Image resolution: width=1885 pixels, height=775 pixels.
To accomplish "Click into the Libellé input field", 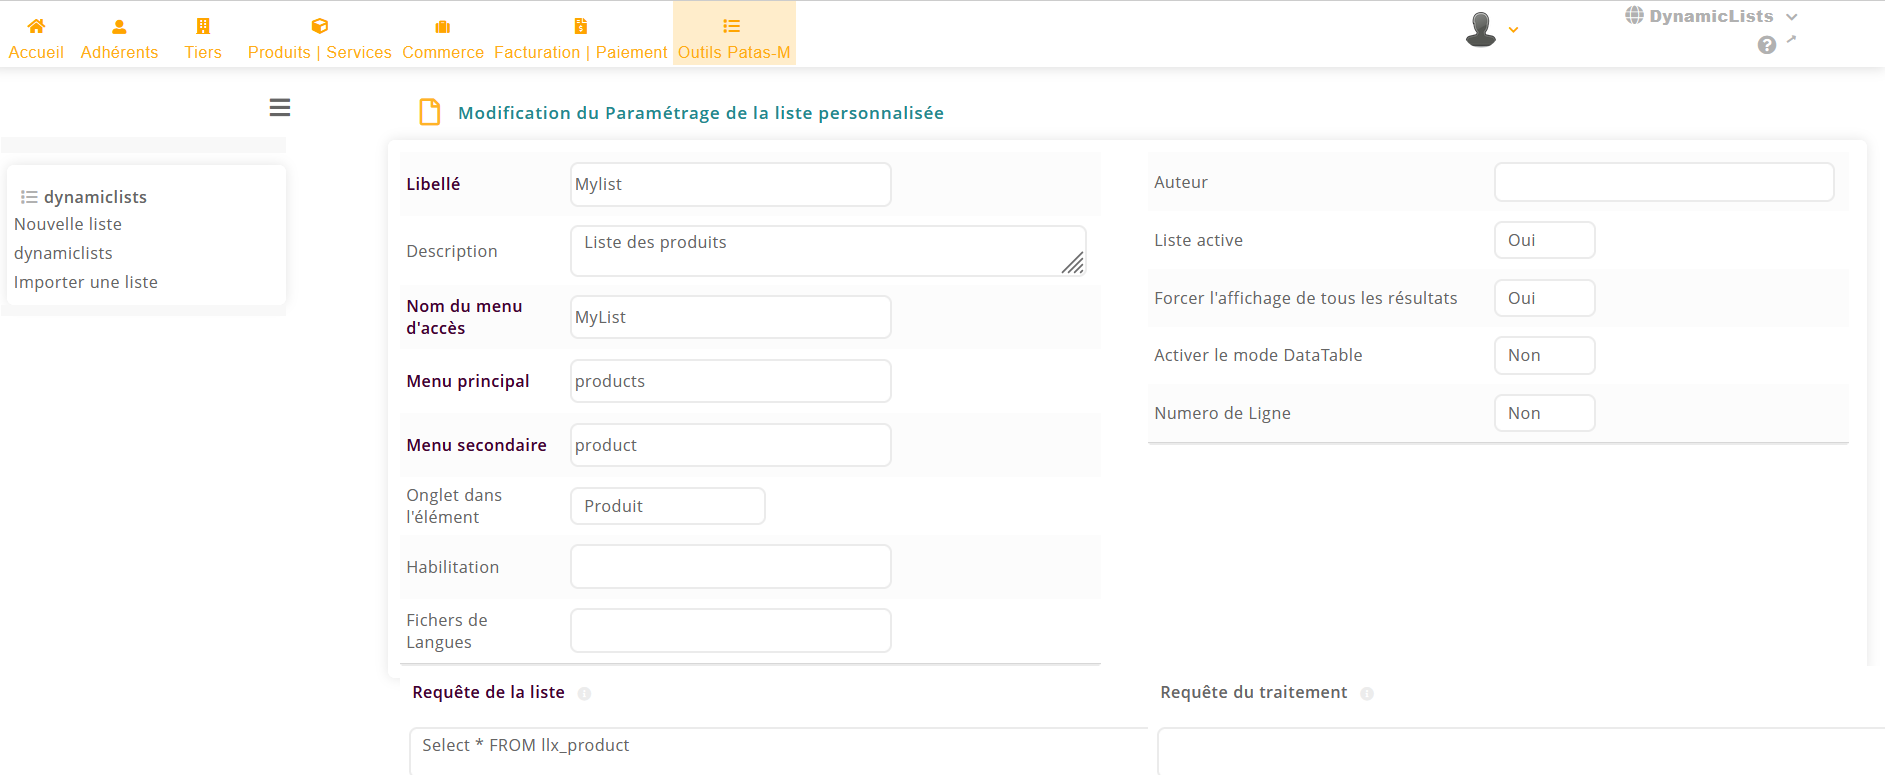I will tap(730, 184).
